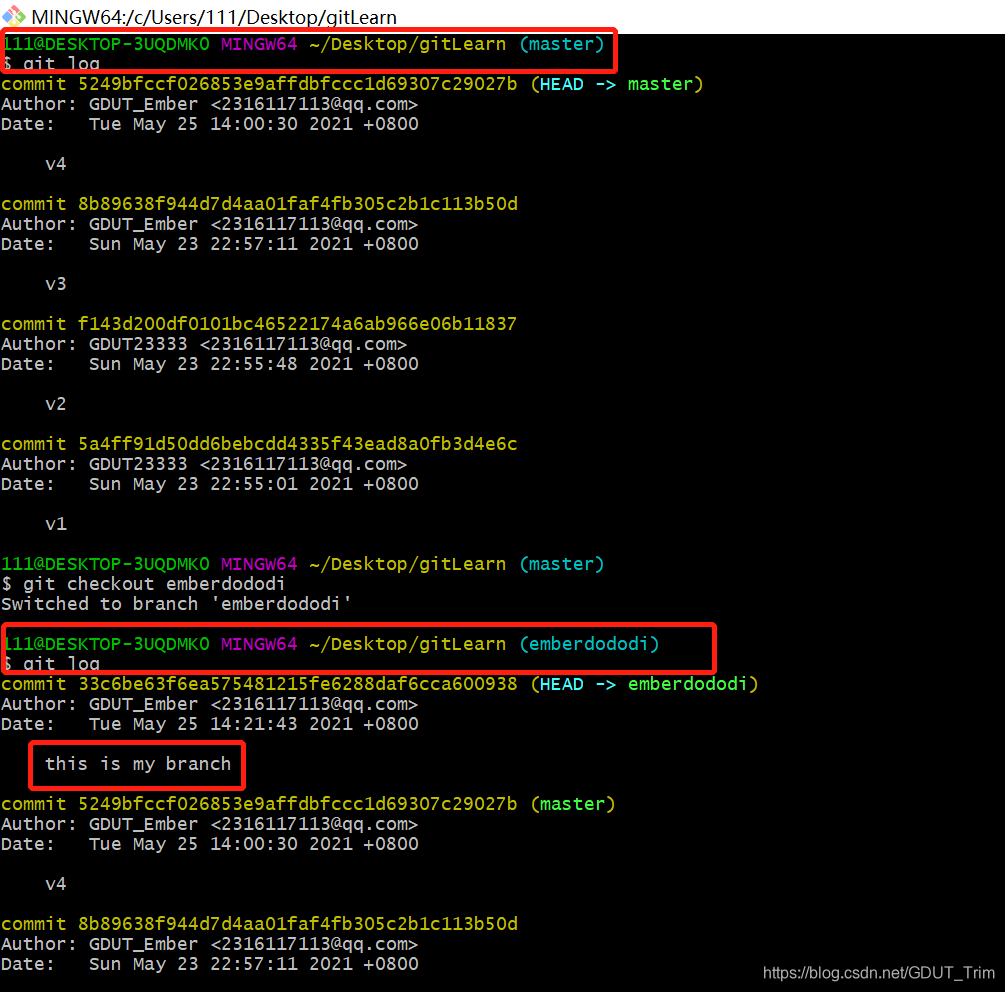Click commit hash f143d200df0101bc line
The height and width of the screenshot is (992, 1005).
click(259, 324)
